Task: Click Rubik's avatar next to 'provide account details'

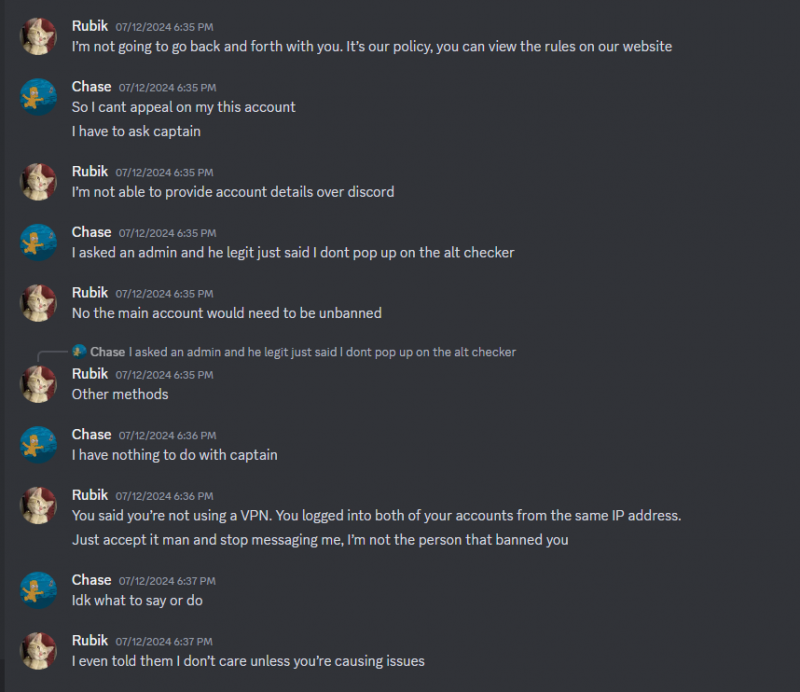Action: click(38, 182)
